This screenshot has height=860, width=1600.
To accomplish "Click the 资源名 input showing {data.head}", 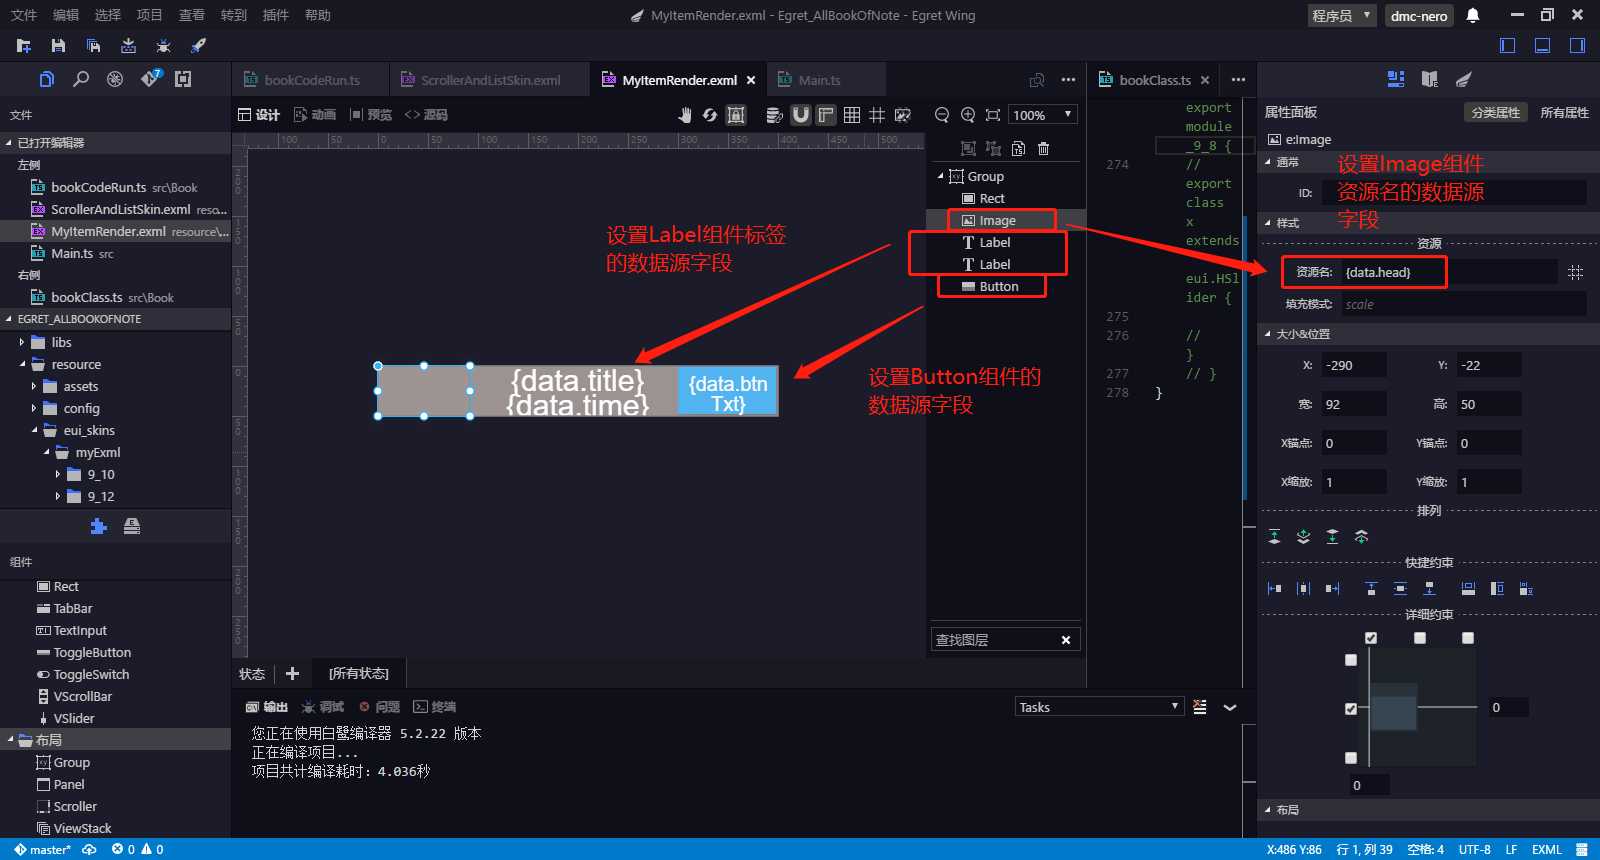I will coord(1449,272).
